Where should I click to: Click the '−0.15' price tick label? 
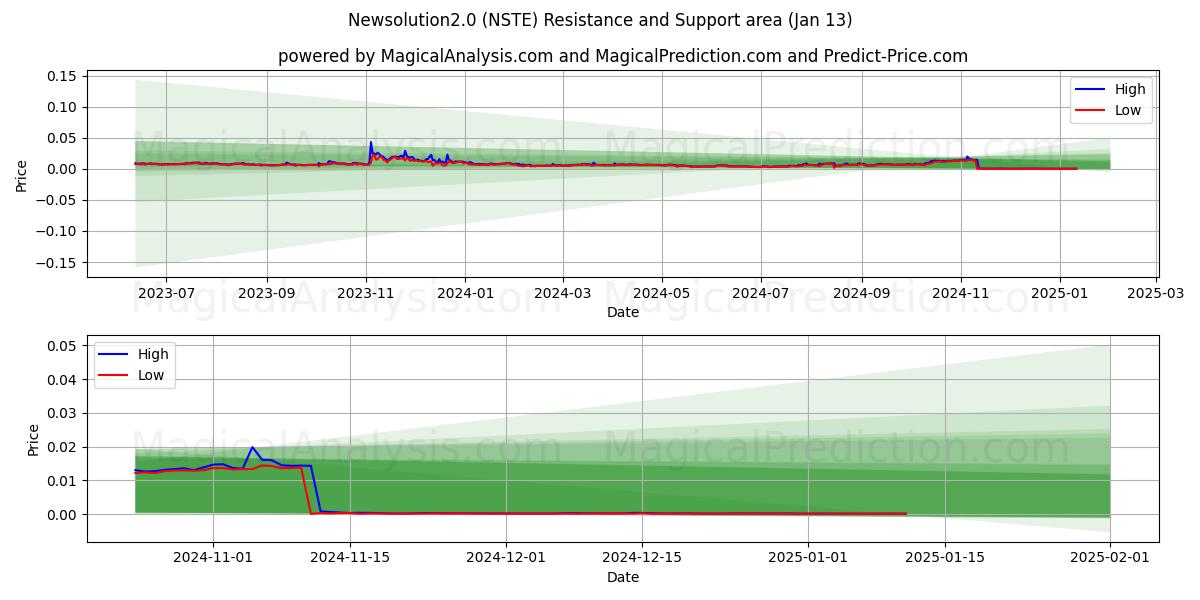click(x=58, y=262)
